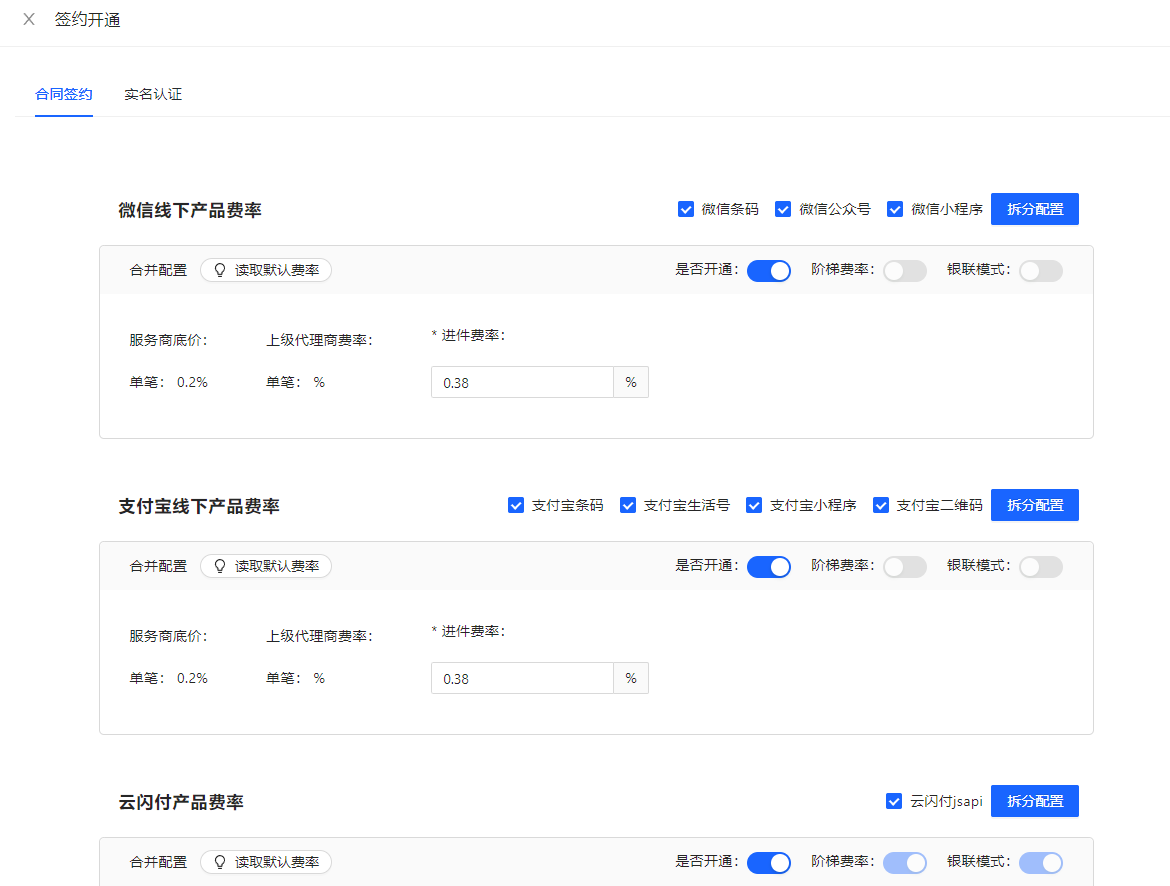Close the 签约开通 panel with X icon
1170x886 pixels.
[x=29, y=20]
